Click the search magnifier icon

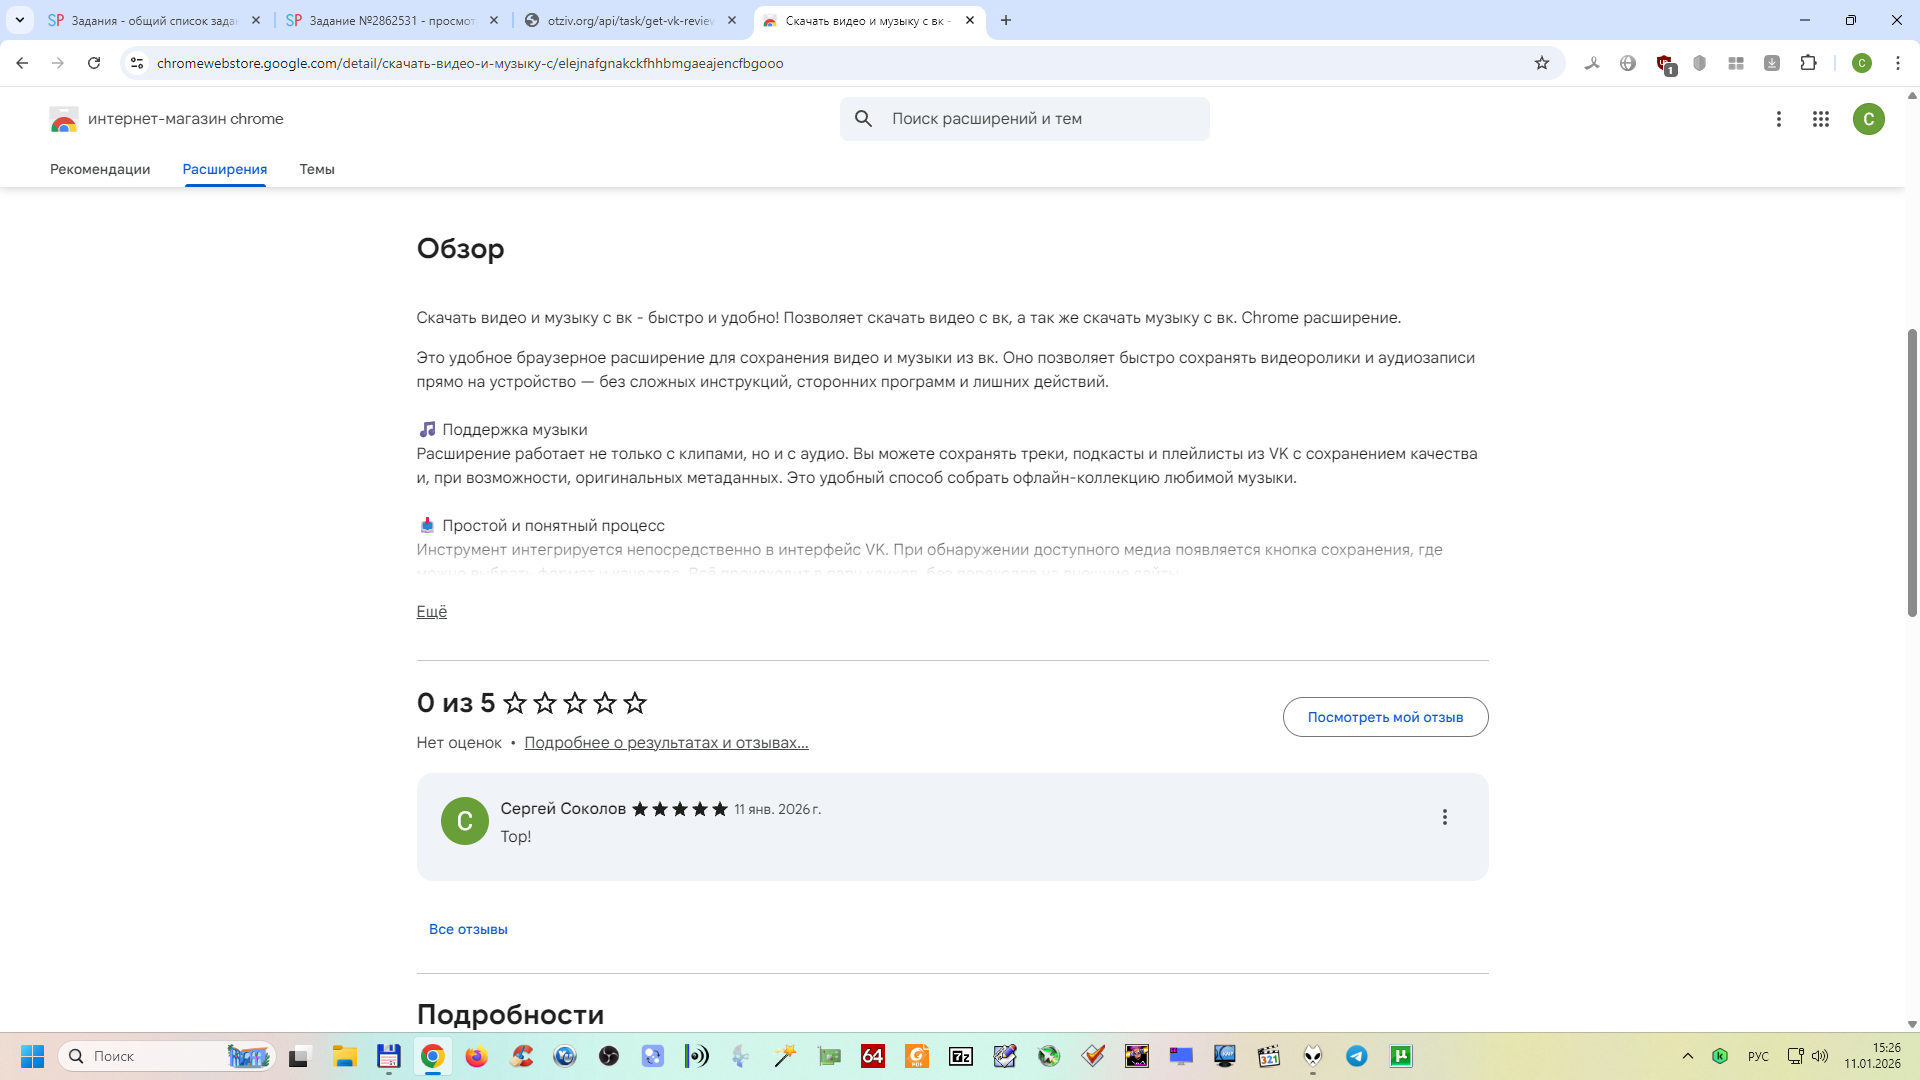pyautogui.click(x=864, y=119)
